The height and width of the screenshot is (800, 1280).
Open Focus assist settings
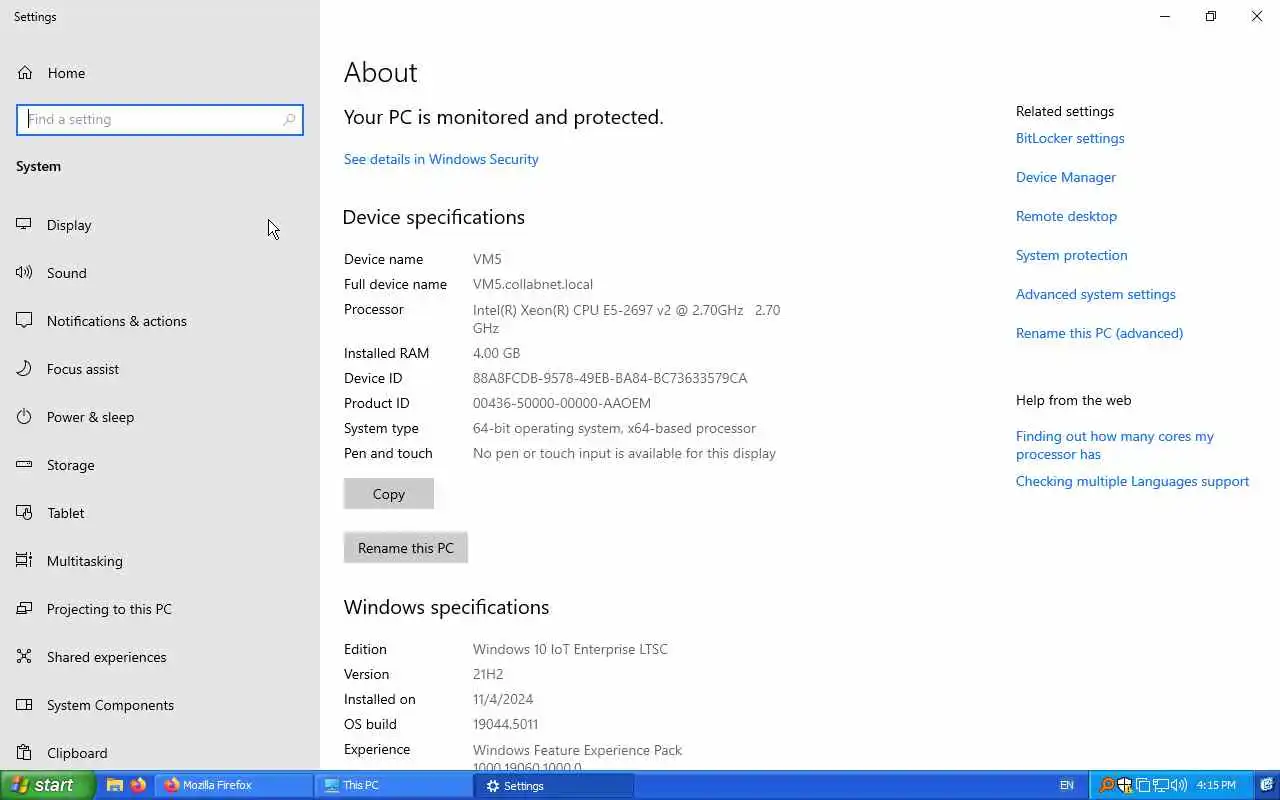[x=159, y=369]
